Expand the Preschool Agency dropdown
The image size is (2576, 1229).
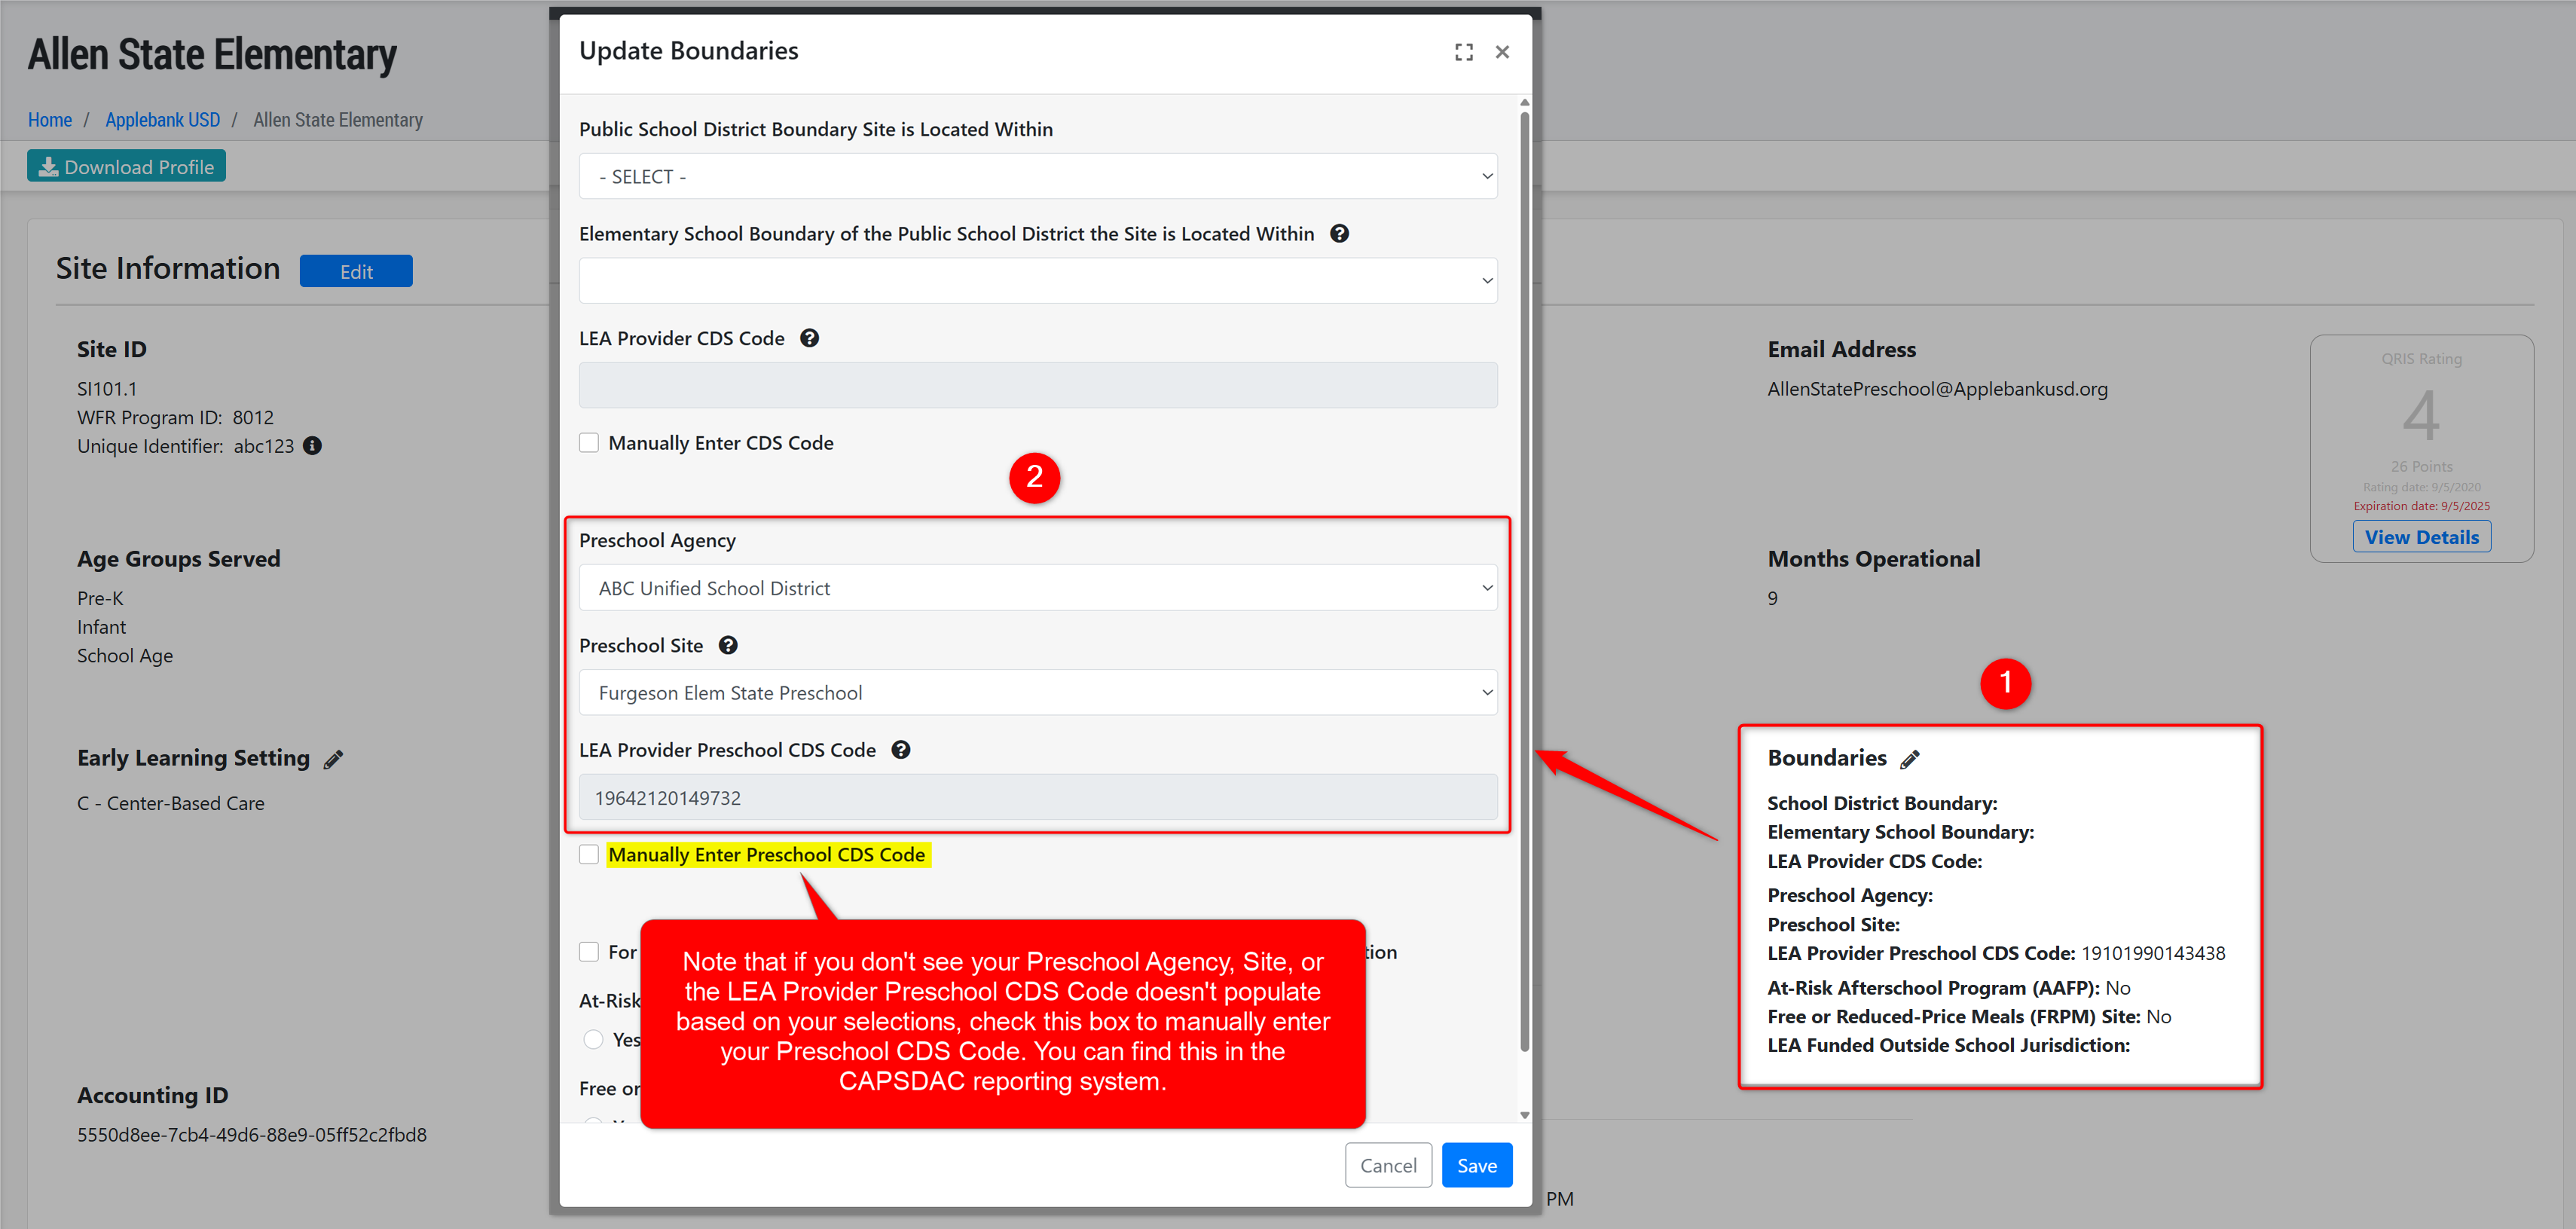1037,588
